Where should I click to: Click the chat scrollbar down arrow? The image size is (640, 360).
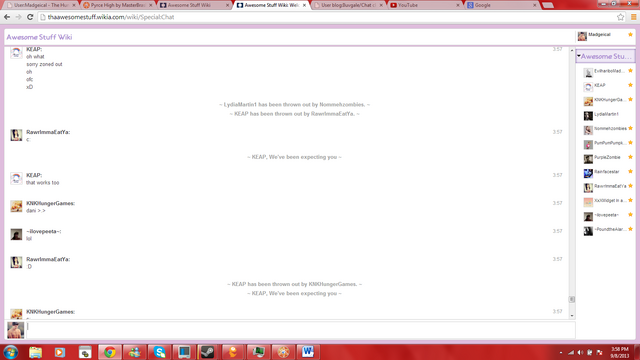(x=572, y=316)
